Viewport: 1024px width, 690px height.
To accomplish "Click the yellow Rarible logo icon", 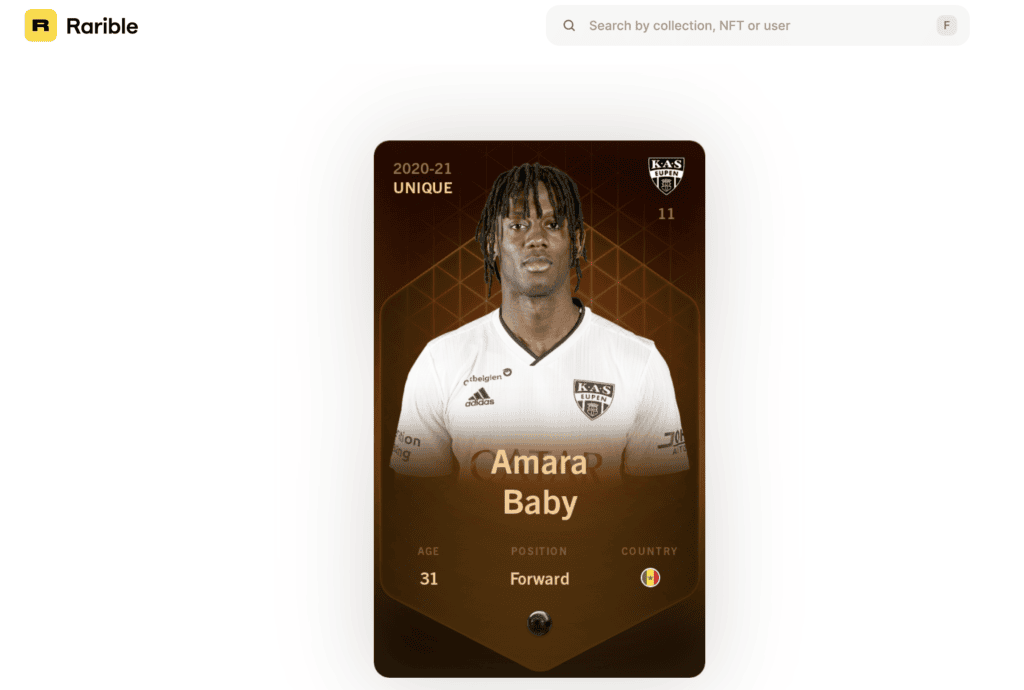I will [40, 25].
